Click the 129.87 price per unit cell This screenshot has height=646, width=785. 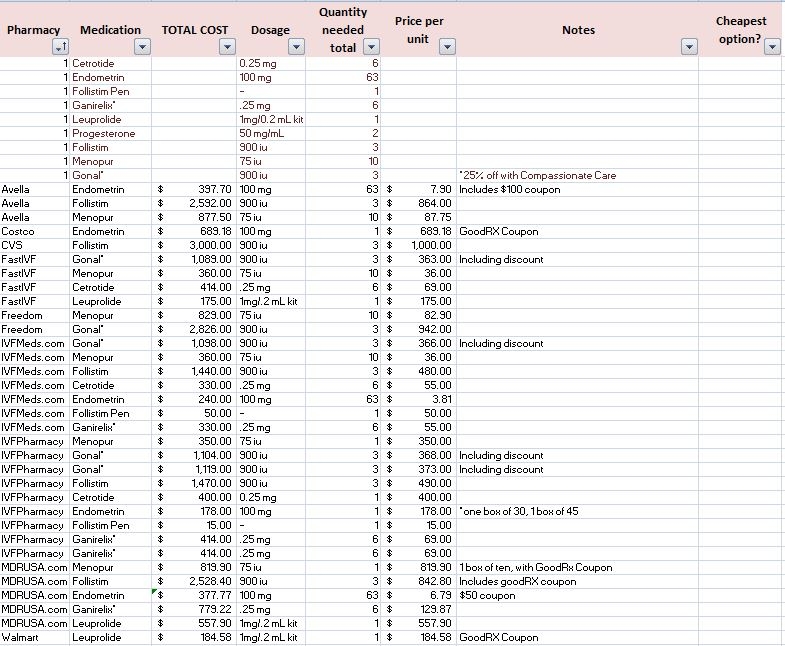[419, 610]
